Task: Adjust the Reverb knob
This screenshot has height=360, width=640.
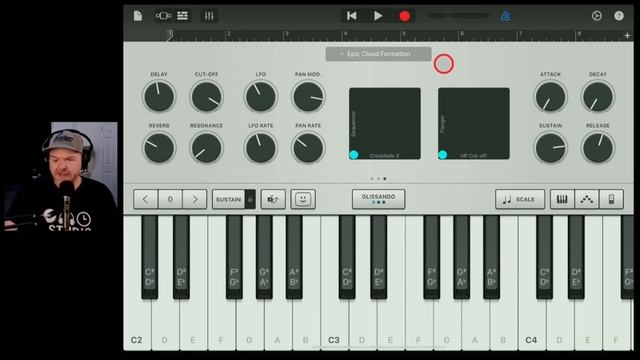Action: click(159, 148)
